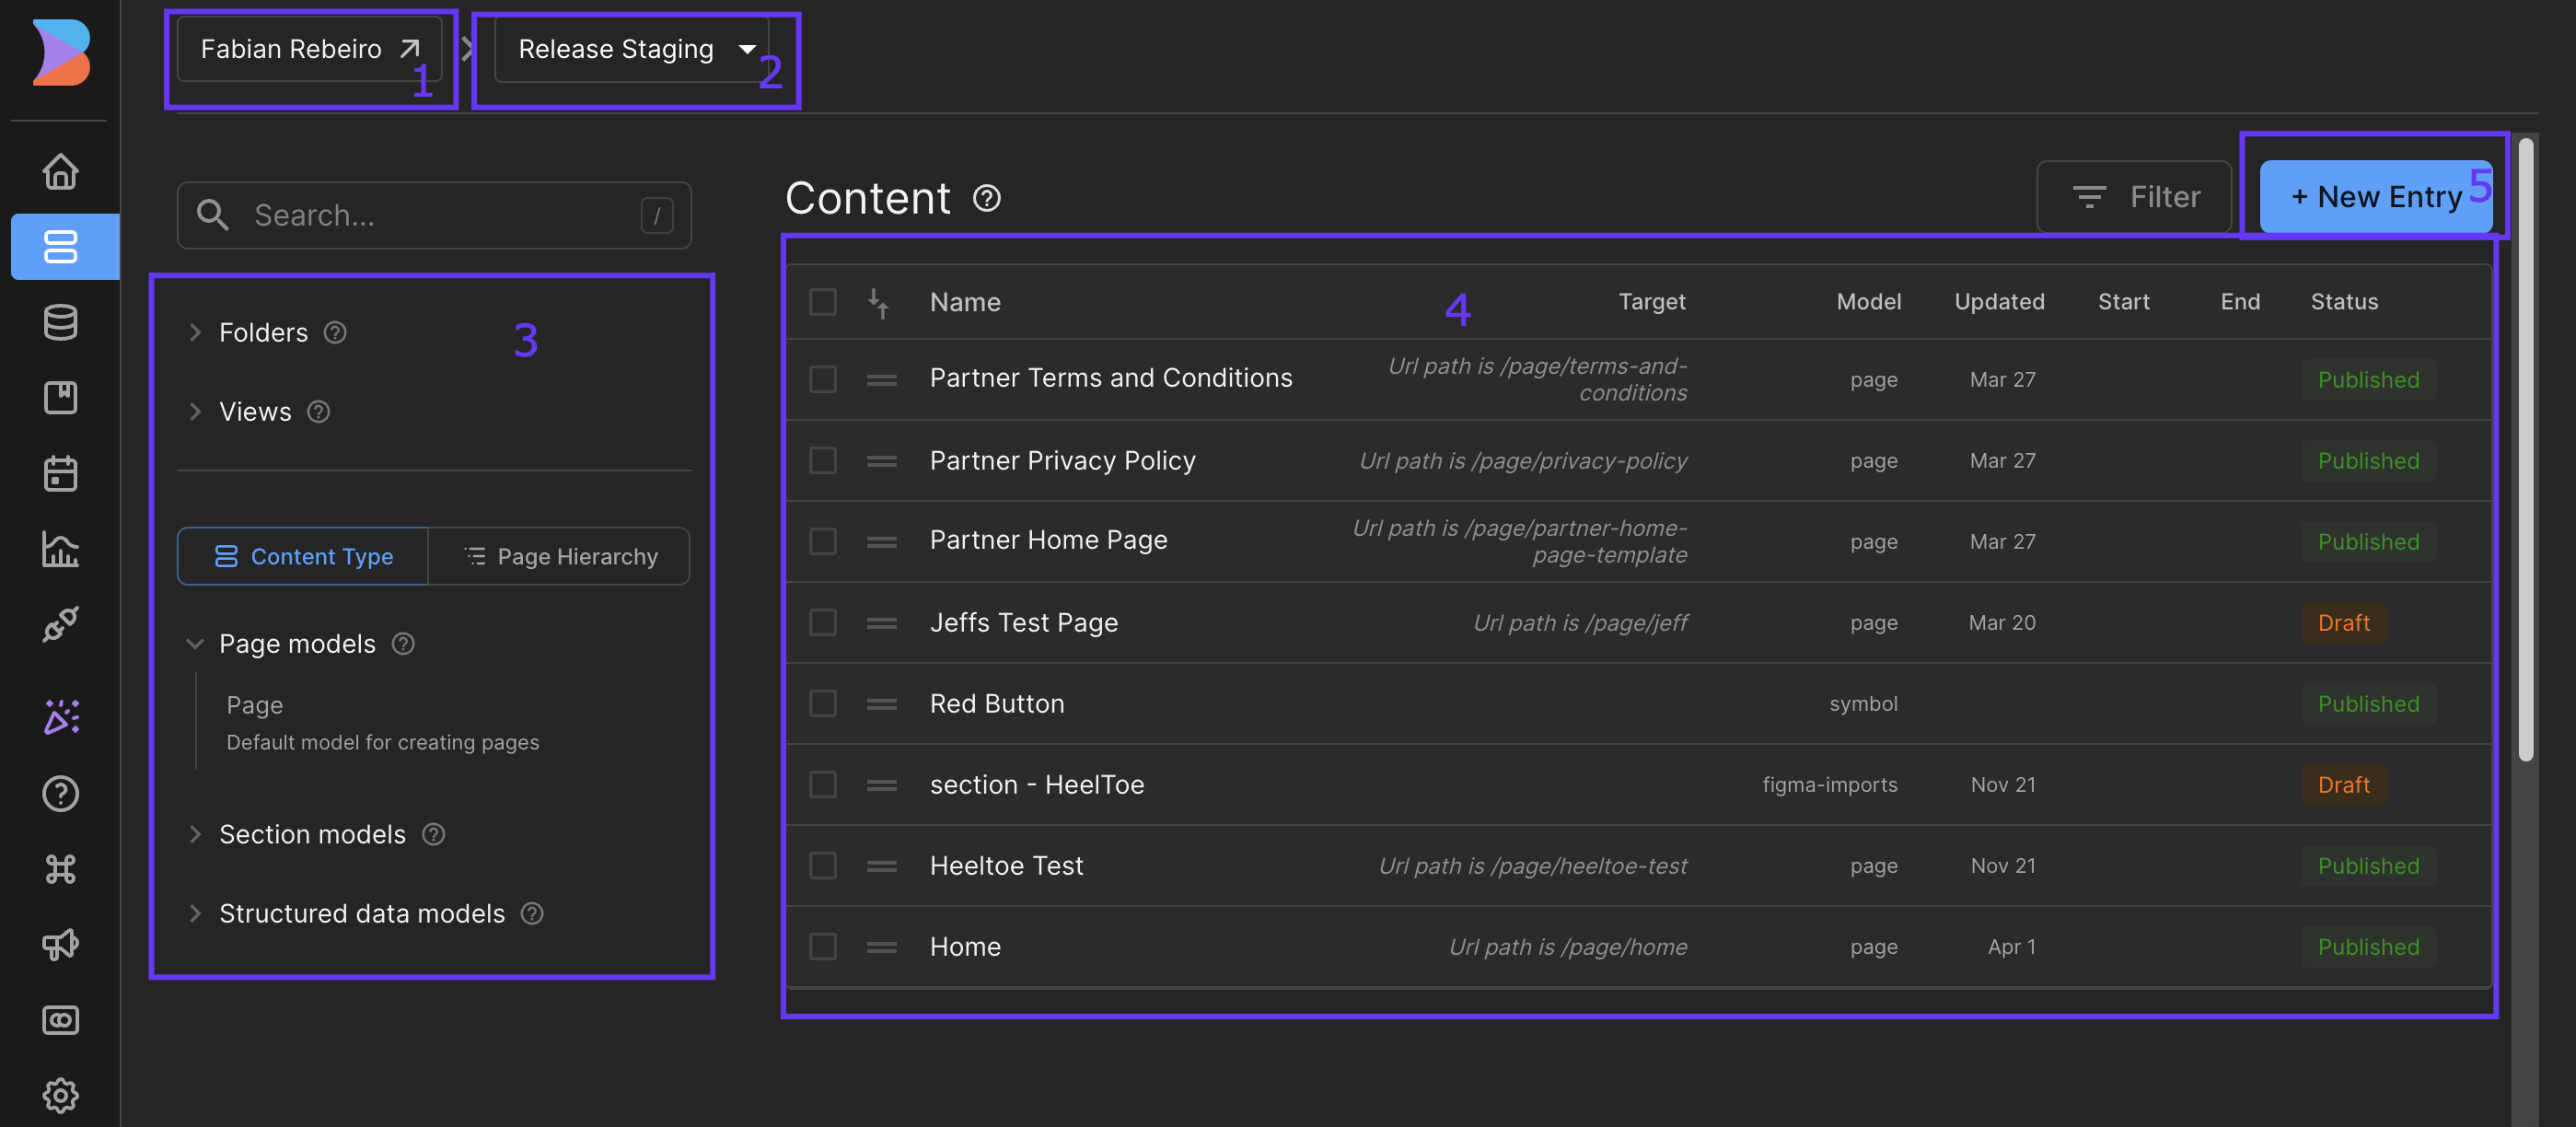
Task: Toggle the select-all checkbox in table header
Action: pos(823,302)
